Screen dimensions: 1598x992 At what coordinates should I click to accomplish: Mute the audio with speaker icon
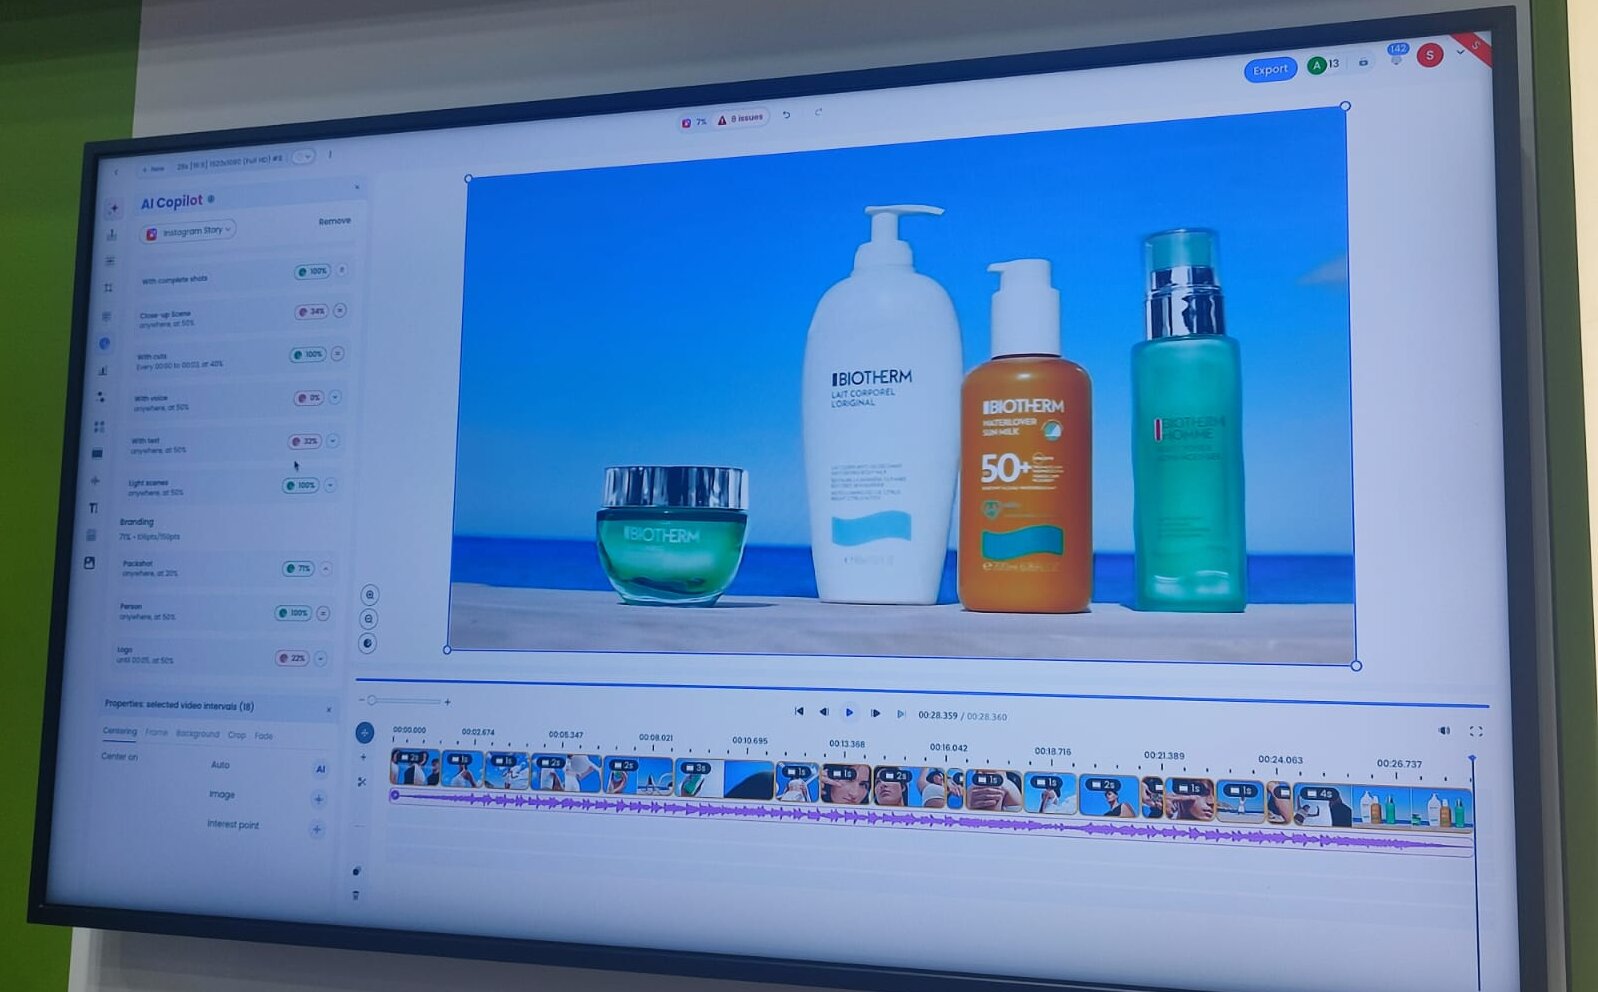click(1444, 730)
